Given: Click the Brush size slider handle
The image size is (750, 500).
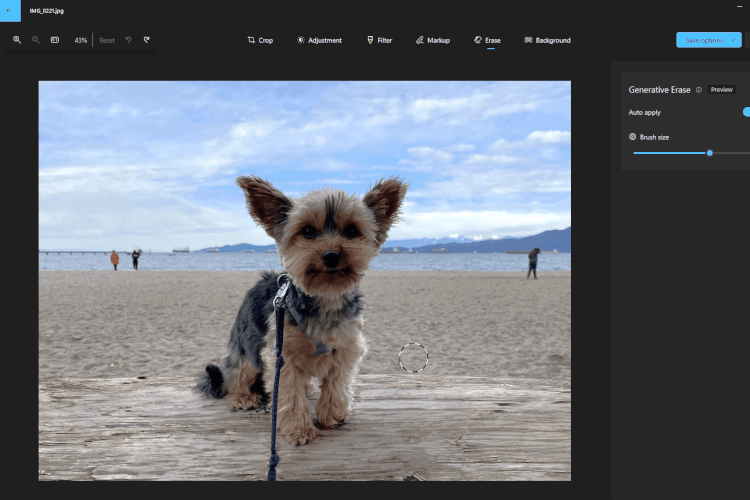Looking at the screenshot, I should coord(710,153).
